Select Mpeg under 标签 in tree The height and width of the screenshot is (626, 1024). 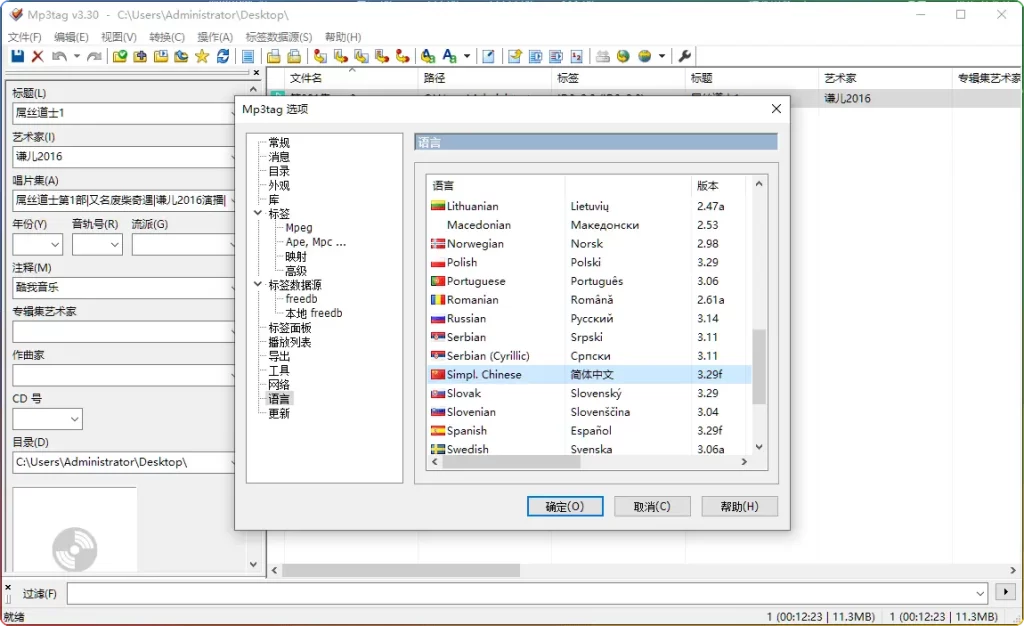[x=298, y=228]
